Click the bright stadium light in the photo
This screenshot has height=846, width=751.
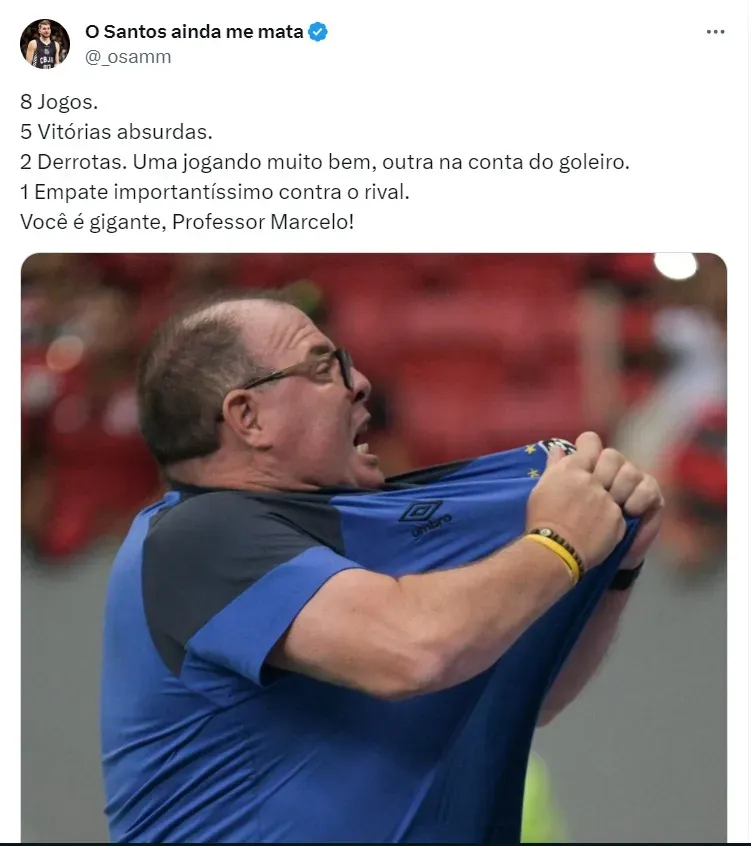coord(676,265)
